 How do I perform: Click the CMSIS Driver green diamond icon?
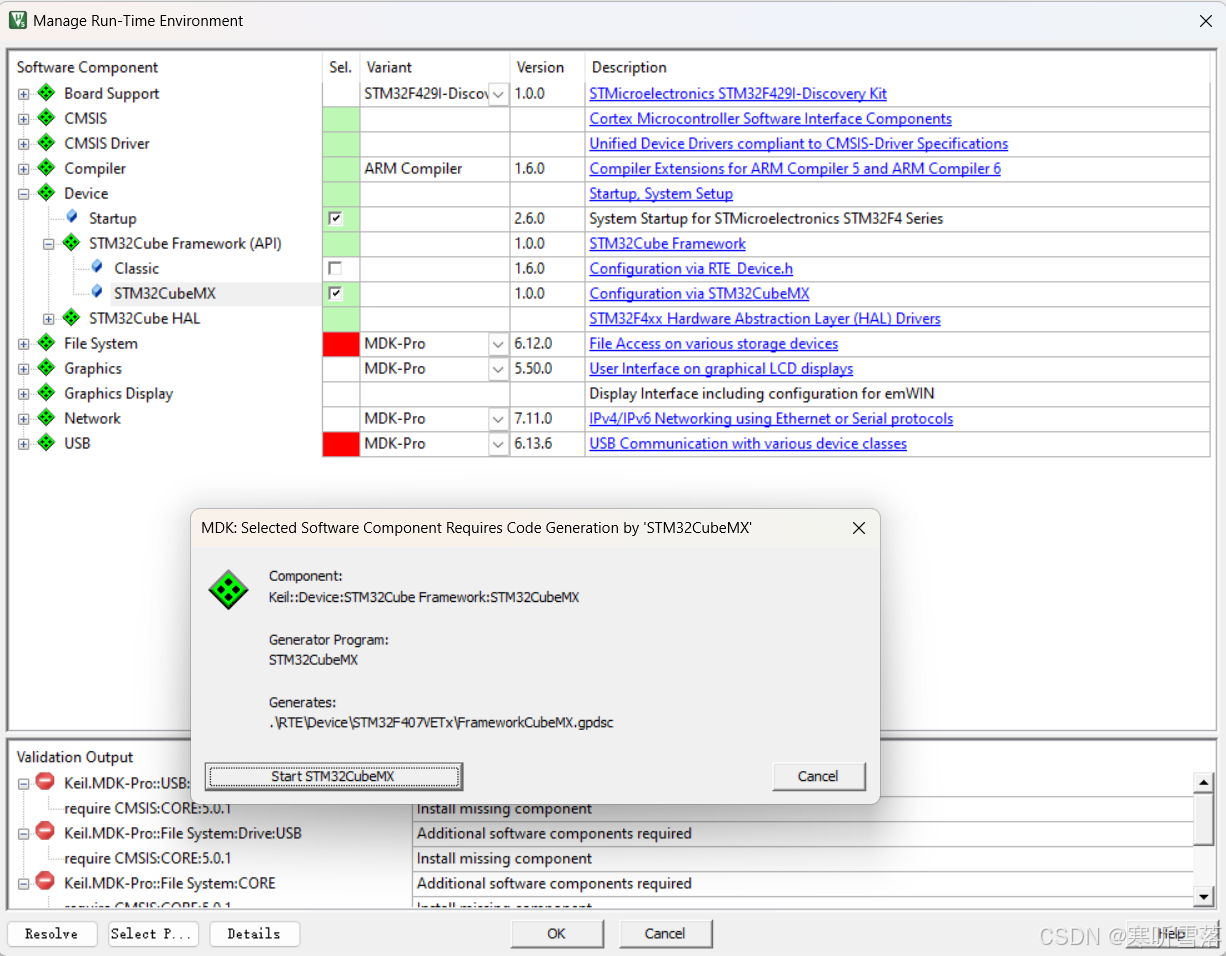click(46, 143)
